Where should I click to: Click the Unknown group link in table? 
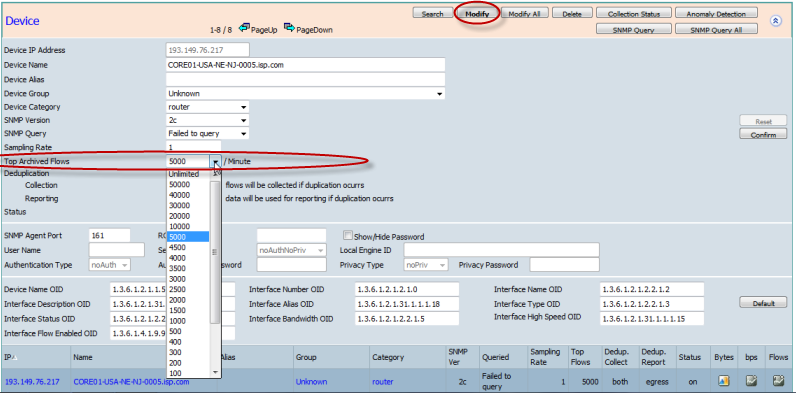click(x=311, y=381)
